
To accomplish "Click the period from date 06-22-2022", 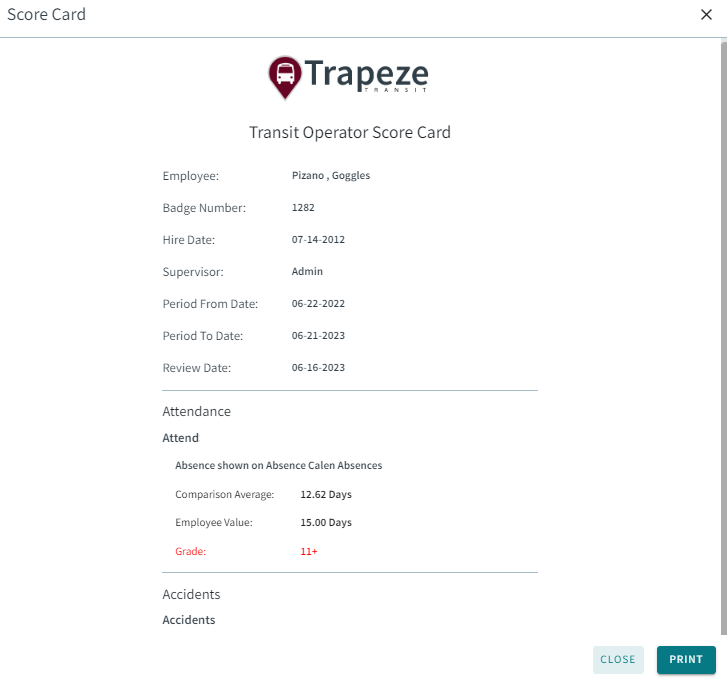I will [x=318, y=304].
